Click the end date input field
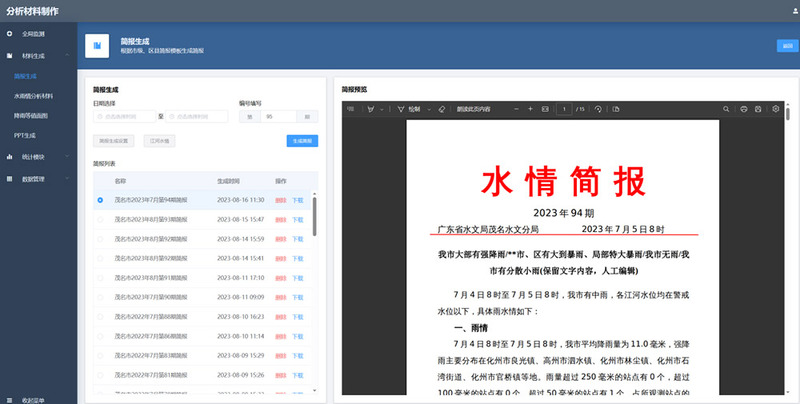The image size is (800, 404). [196, 116]
